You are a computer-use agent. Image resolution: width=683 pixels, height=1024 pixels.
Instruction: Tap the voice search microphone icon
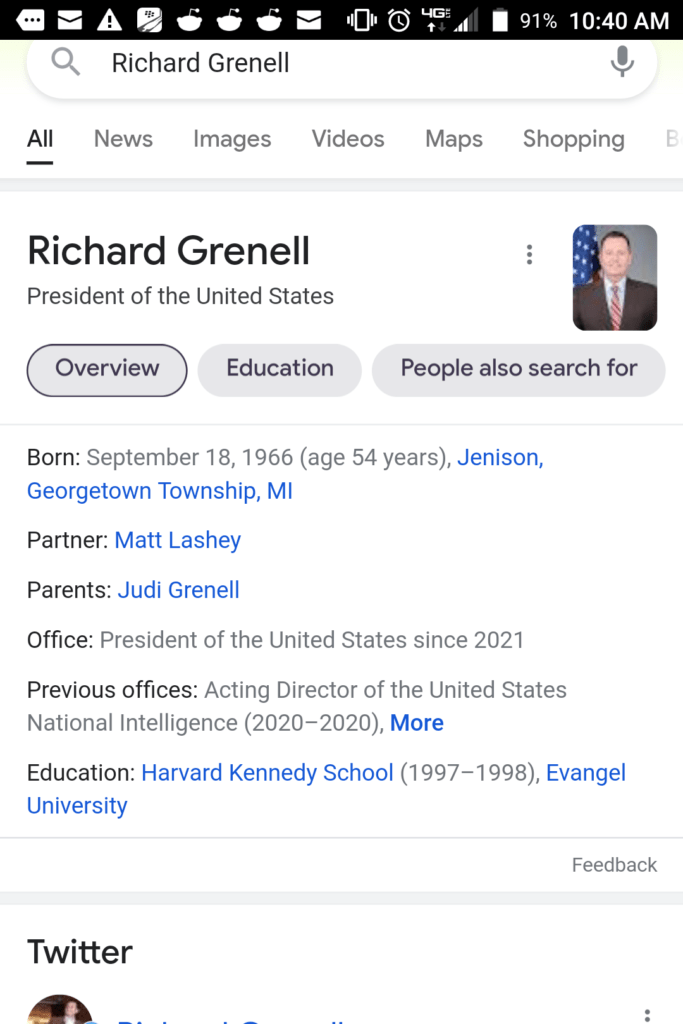(x=622, y=63)
